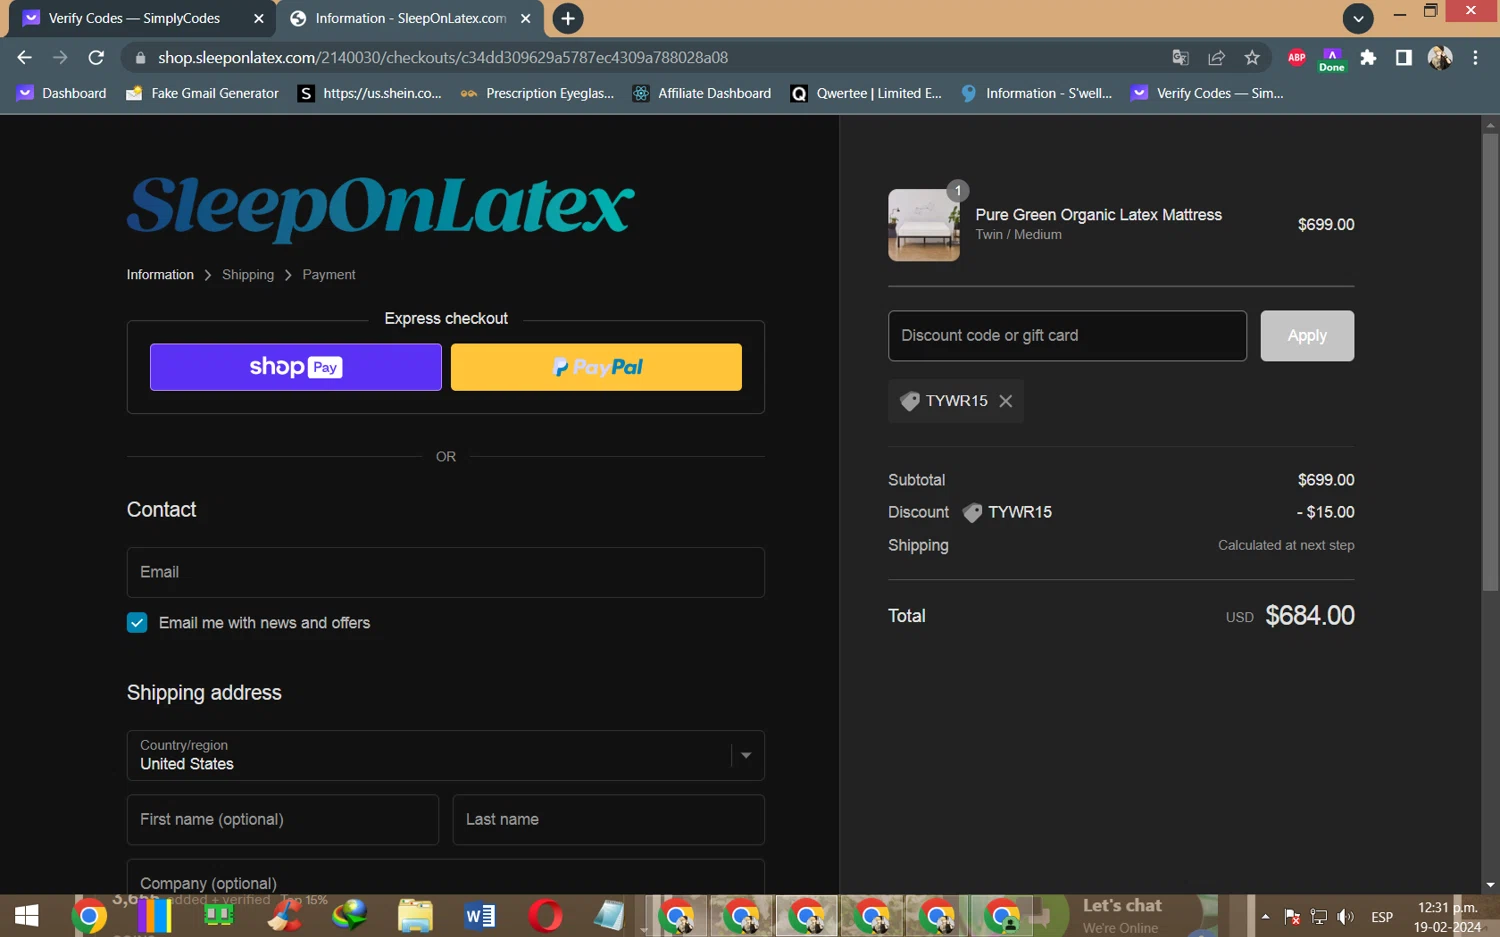Open Dashboard bookmark
This screenshot has width=1500, height=937.
(x=62, y=93)
